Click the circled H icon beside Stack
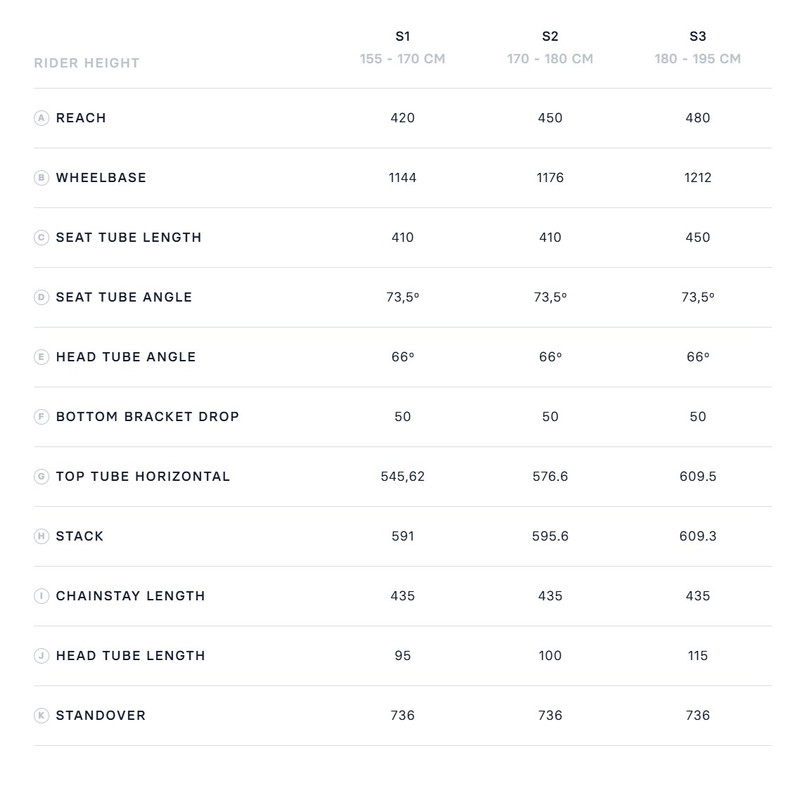 [41, 536]
